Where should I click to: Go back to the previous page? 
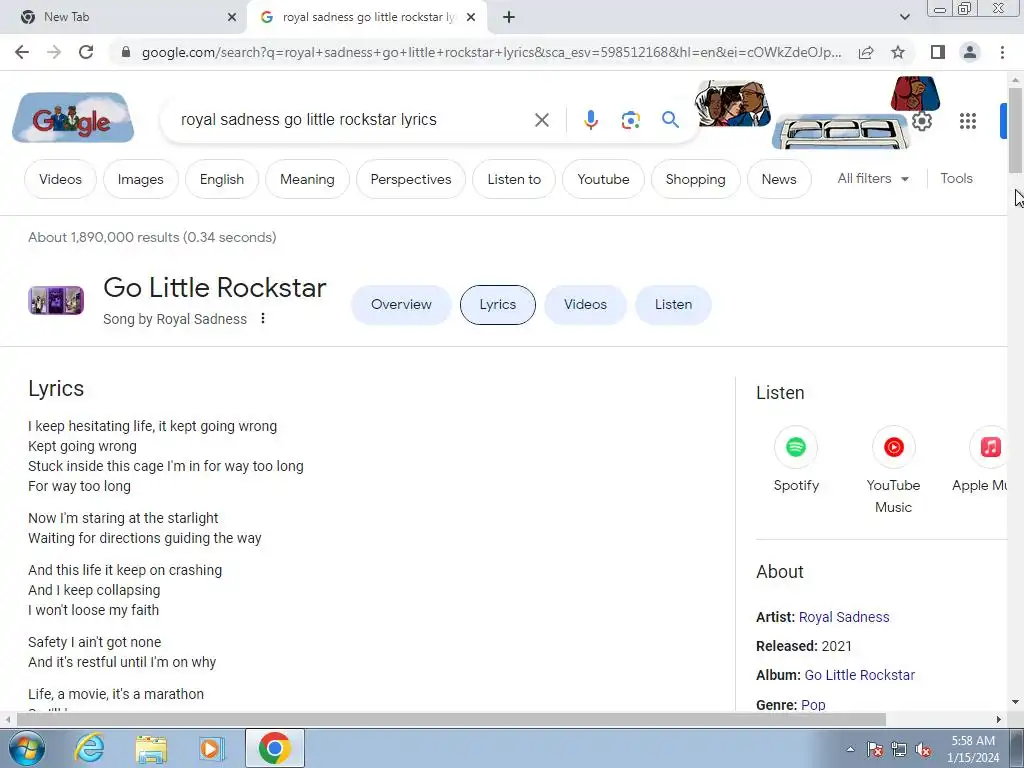[x=22, y=52]
